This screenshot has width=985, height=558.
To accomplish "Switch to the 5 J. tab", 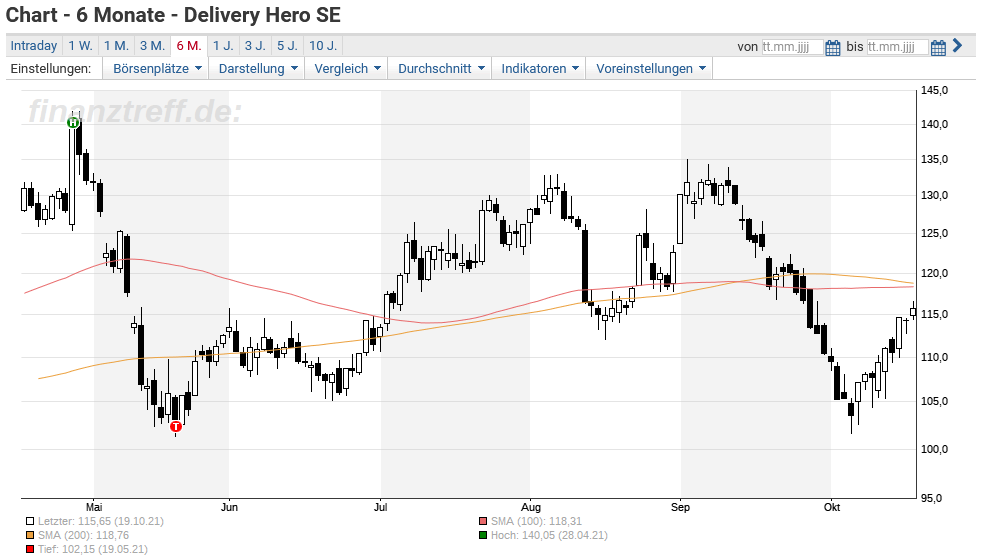I will tap(287, 46).
